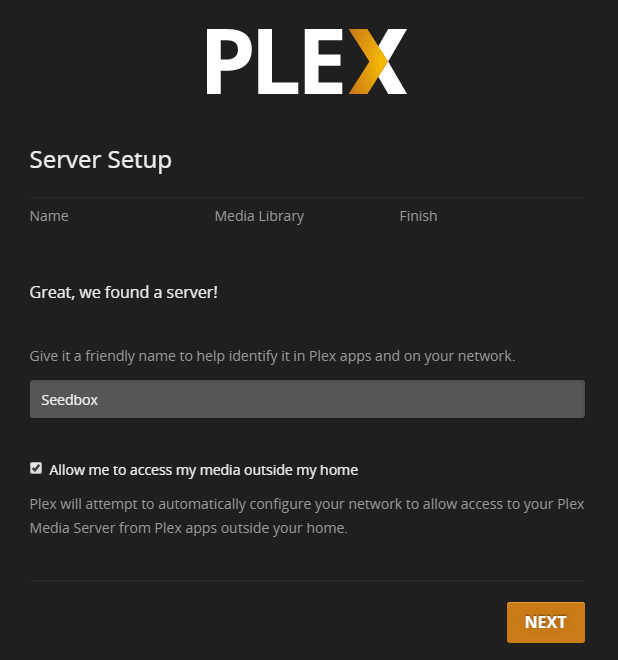Screen dimensions: 618x660
Task: Click the white letter P in the Plex logo
Action: coord(233,62)
